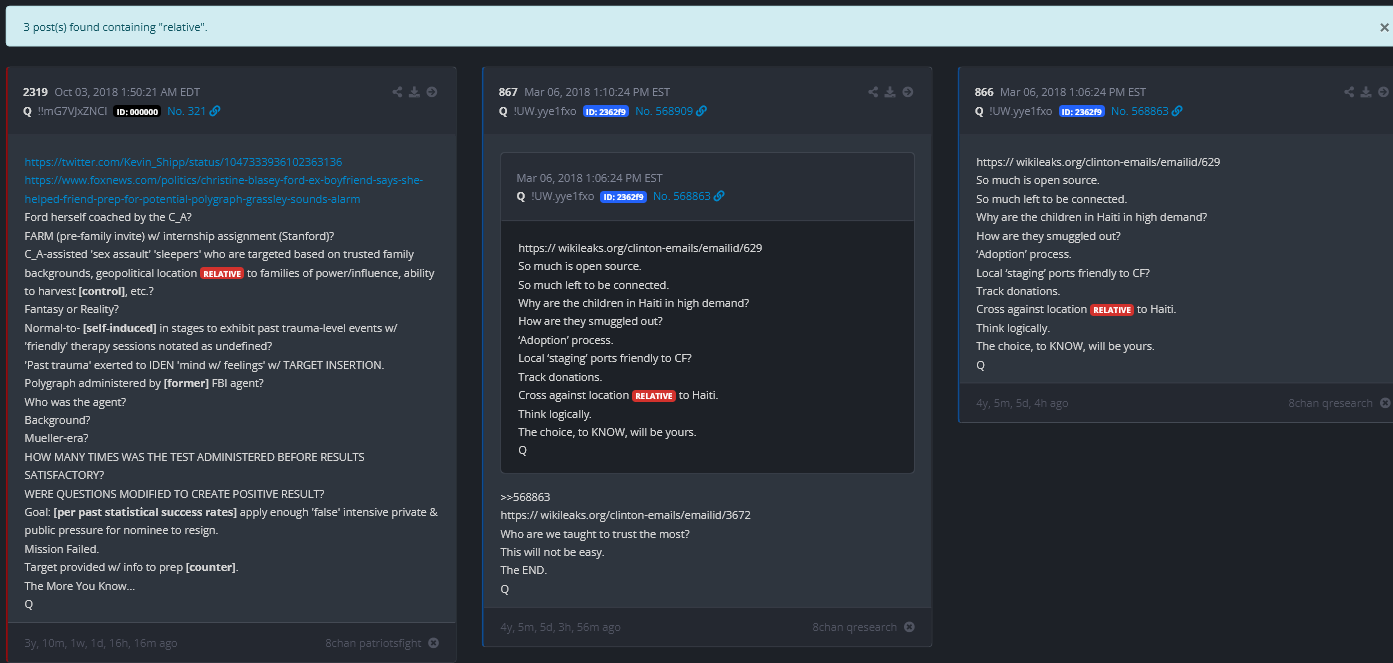Click '8chan qresearch' in post 867's footer
The width and height of the screenshot is (1393, 663).
point(855,627)
